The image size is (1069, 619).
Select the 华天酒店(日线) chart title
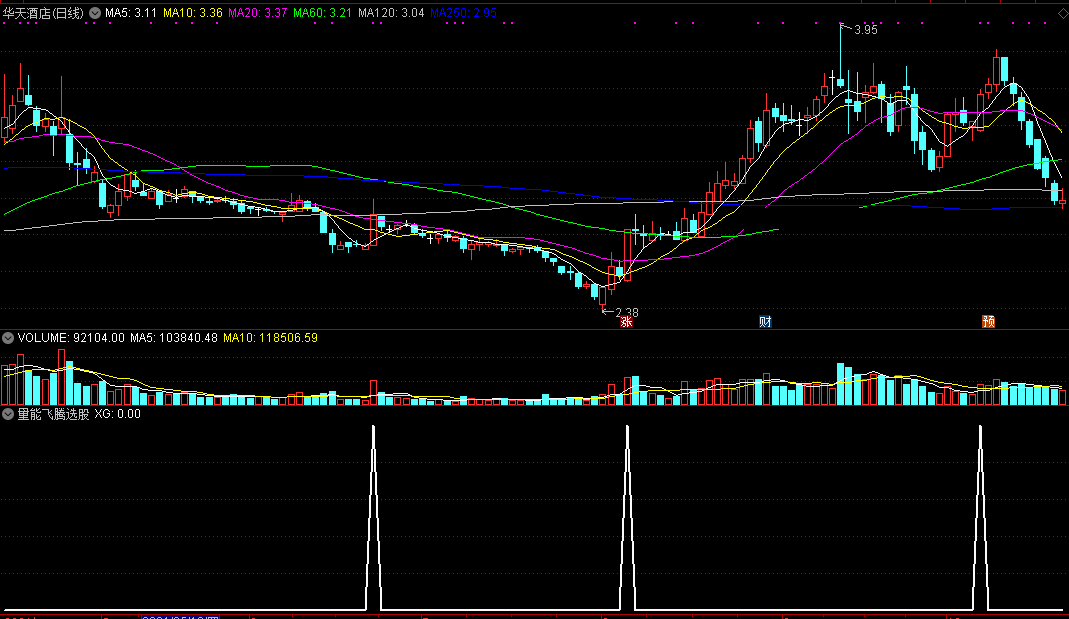[x=44, y=13]
